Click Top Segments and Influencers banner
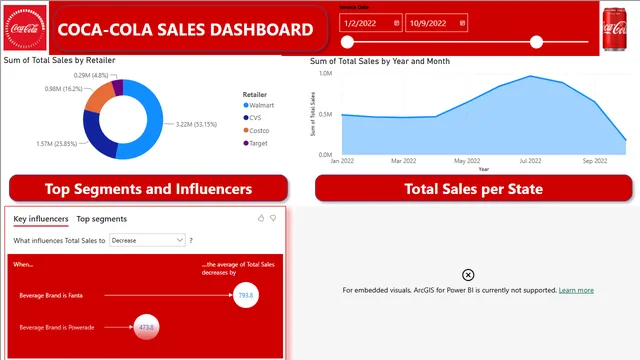The width and height of the screenshot is (640, 360). coord(149,189)
